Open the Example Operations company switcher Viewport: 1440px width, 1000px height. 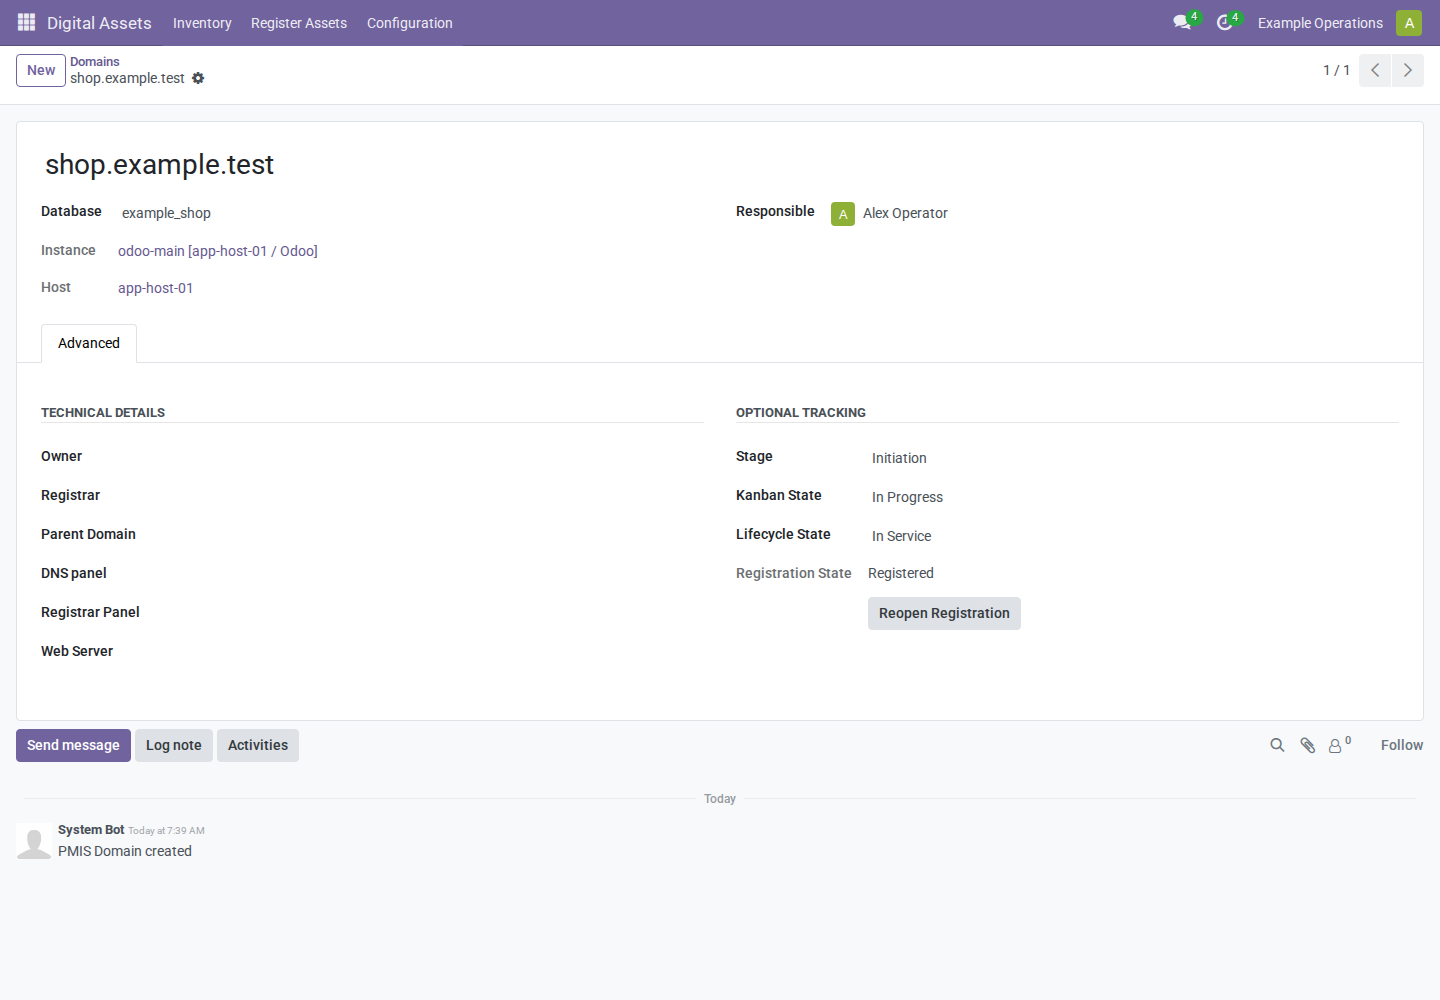coord(1320,23)
